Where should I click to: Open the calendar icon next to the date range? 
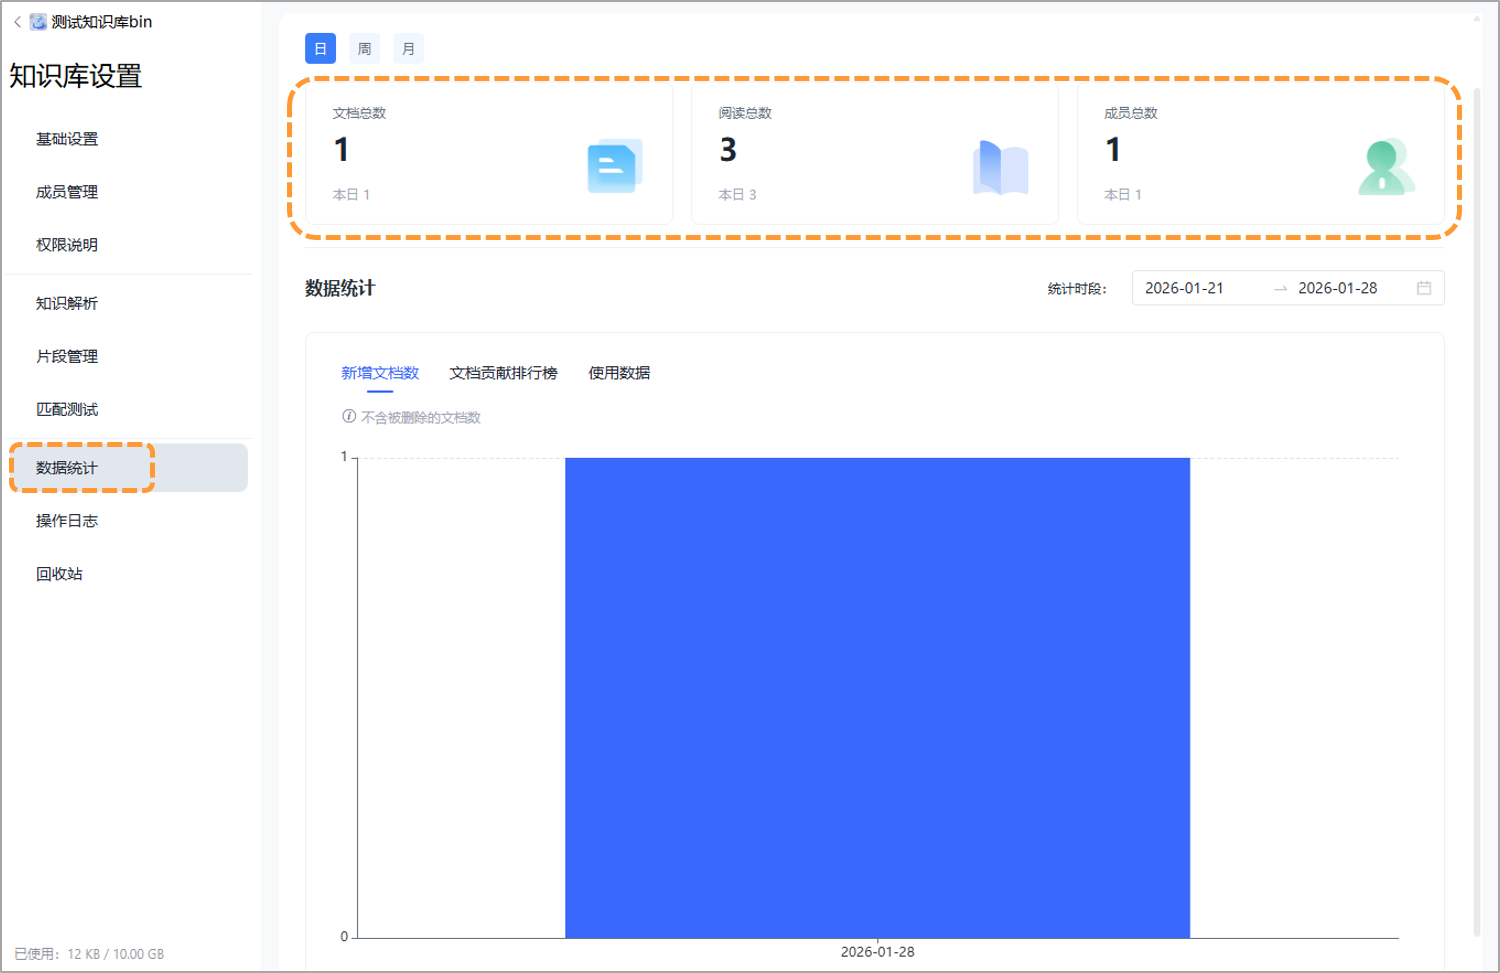pos(1426,288)
